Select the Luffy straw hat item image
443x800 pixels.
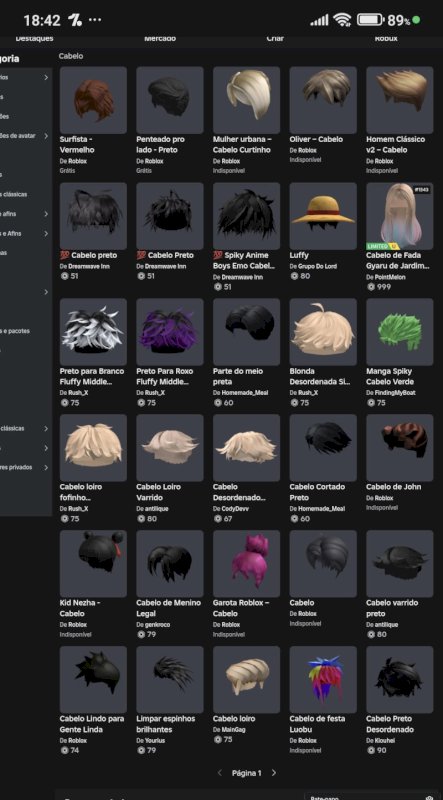tap(323, 216)
